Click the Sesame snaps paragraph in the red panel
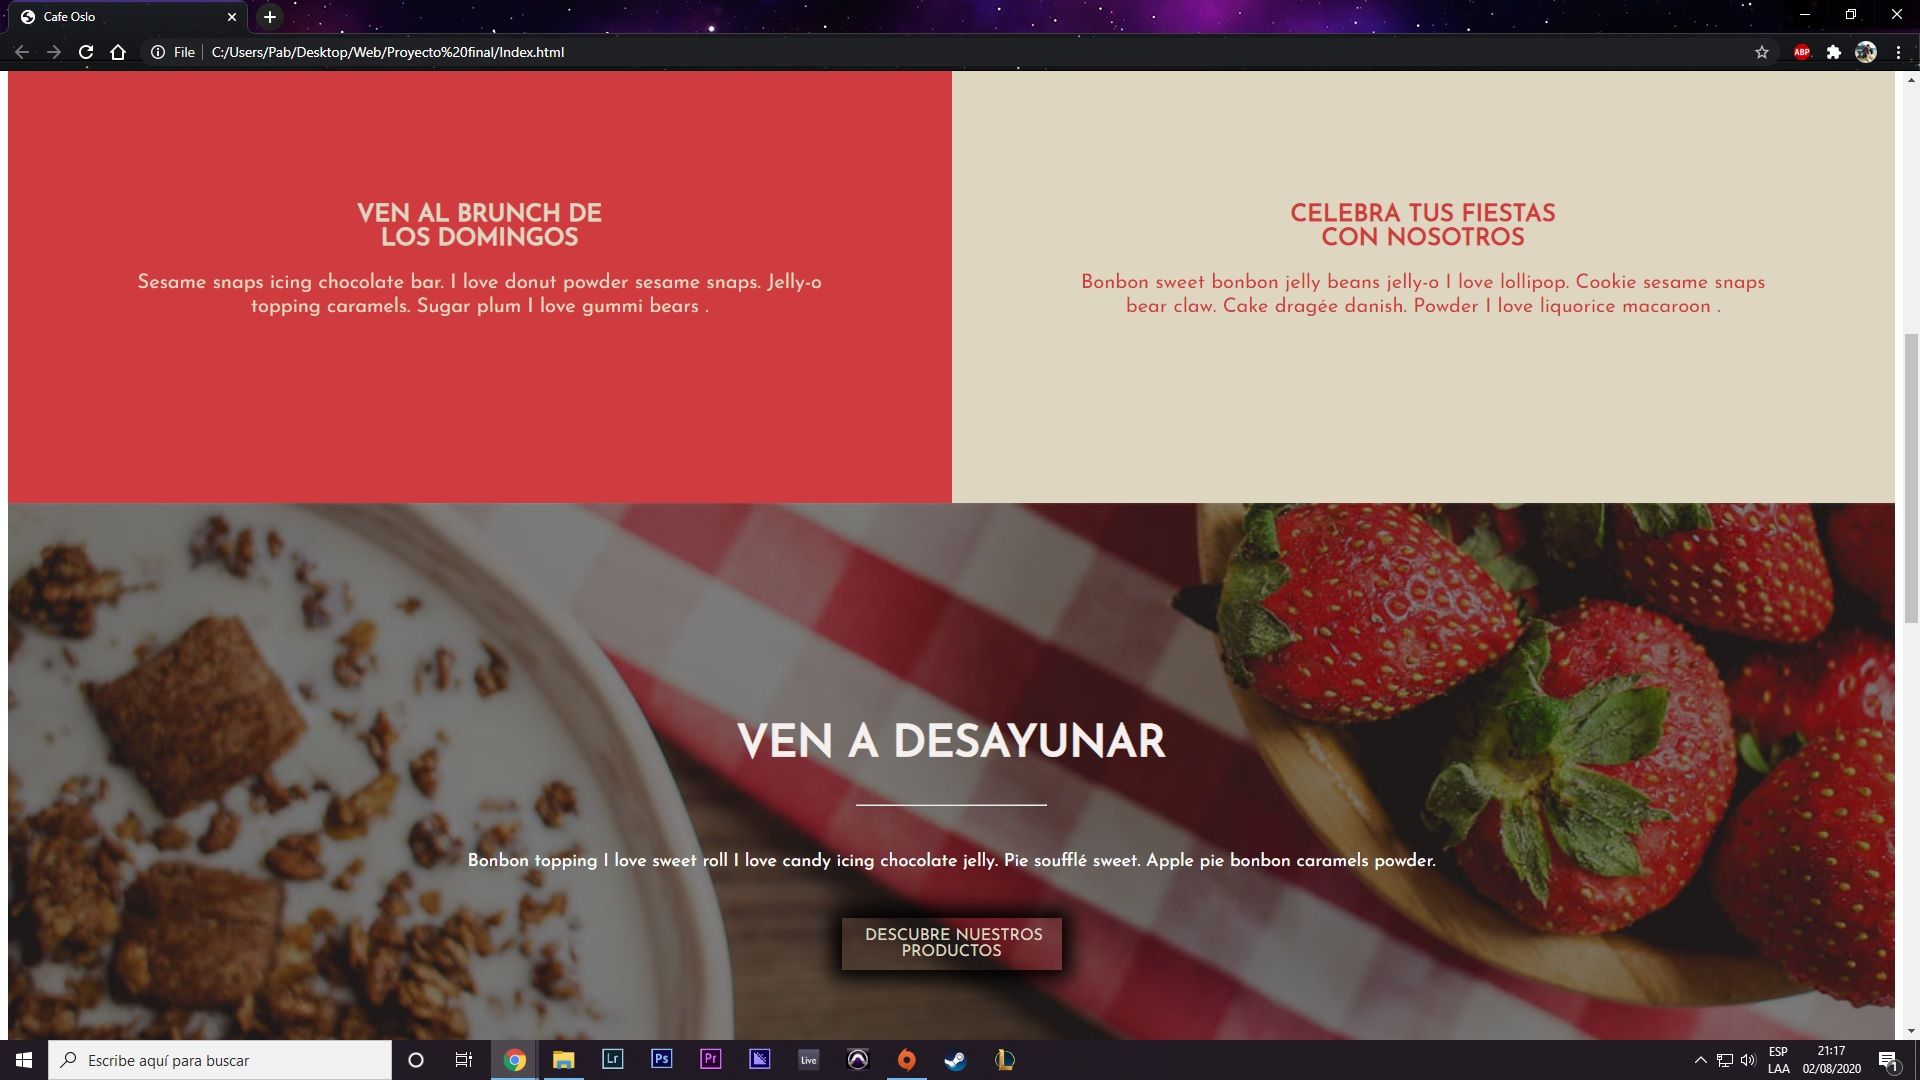The width and height of the screenshot is (1920, 1080). [x=480, y=294]
